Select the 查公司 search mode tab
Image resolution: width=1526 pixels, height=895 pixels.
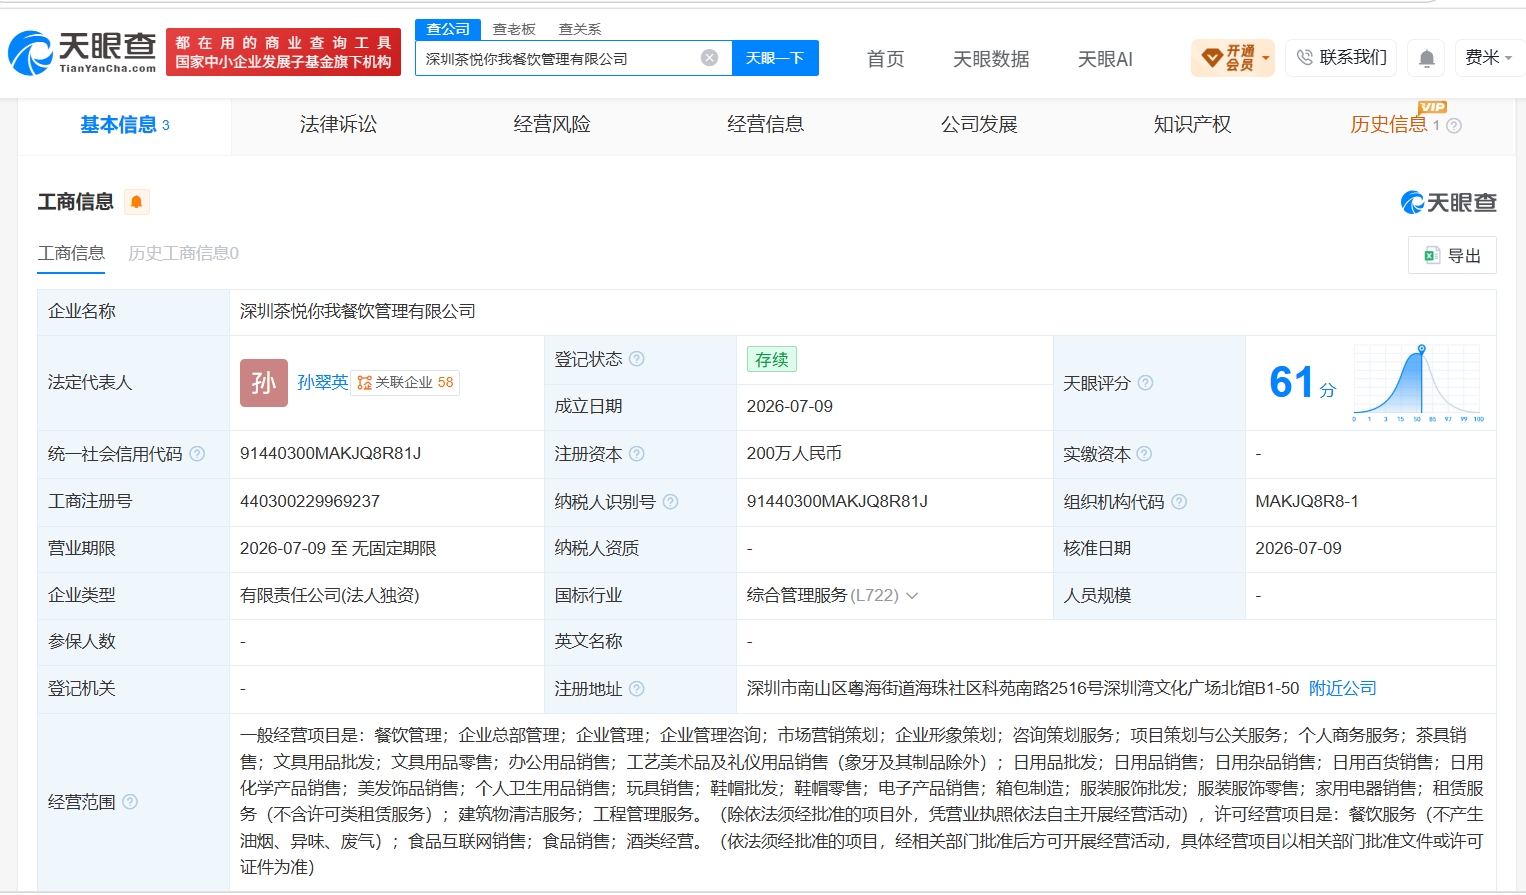[x=448, y=30]
